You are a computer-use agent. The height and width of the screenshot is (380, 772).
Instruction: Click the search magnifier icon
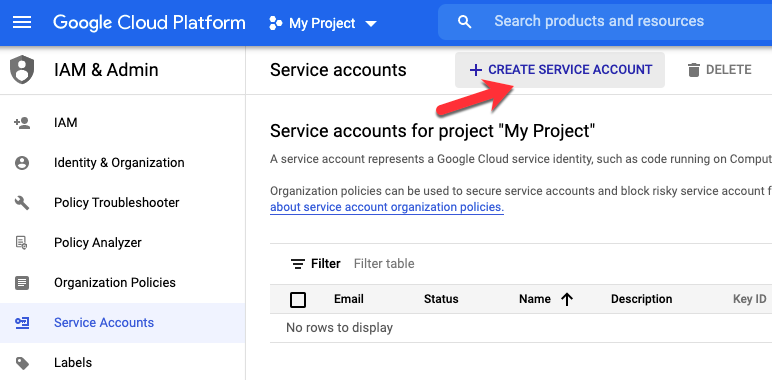(x=464, y=22)
